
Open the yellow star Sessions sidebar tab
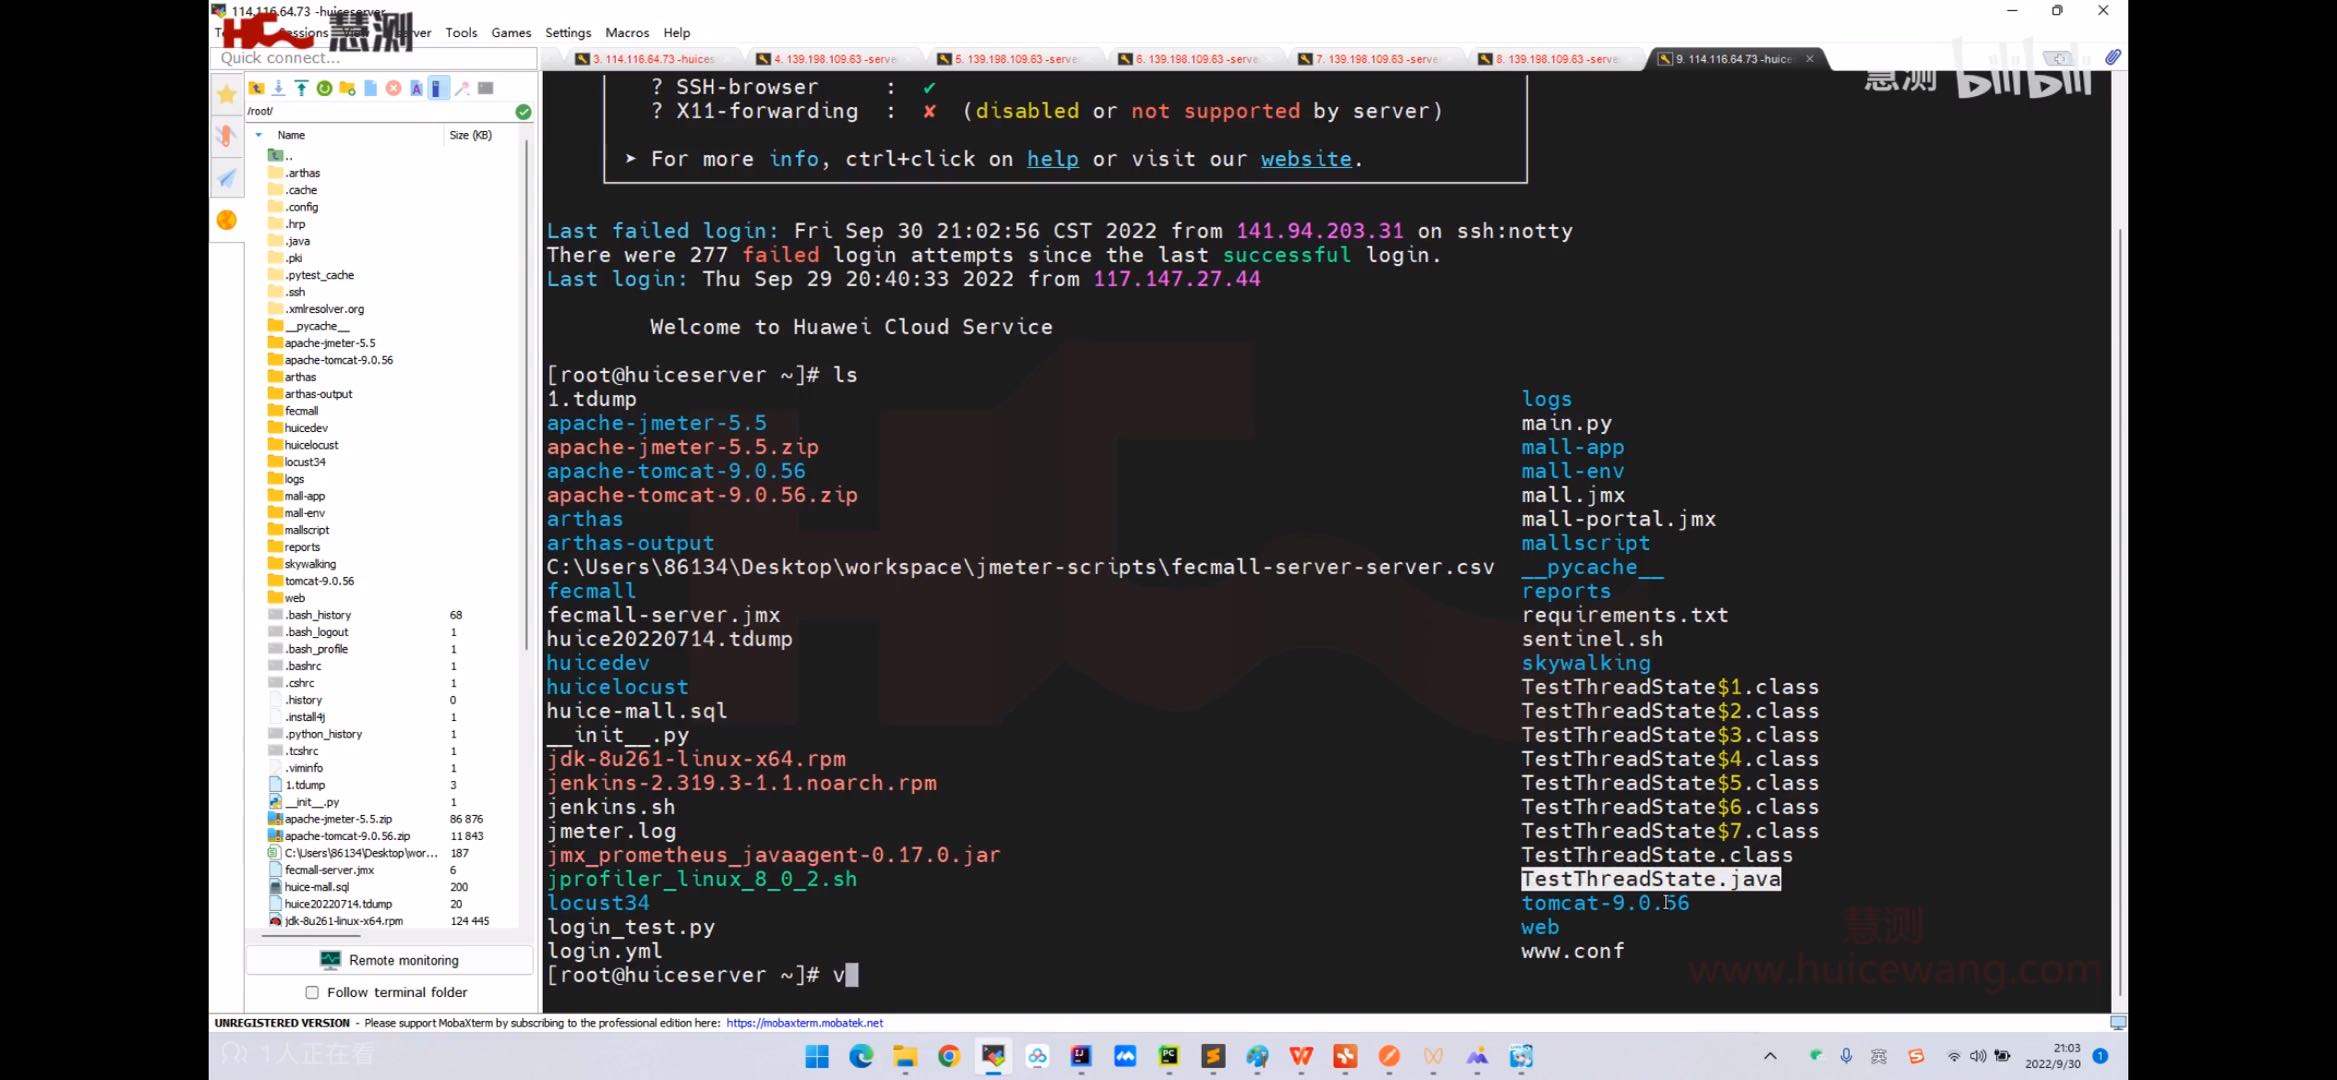227,94
